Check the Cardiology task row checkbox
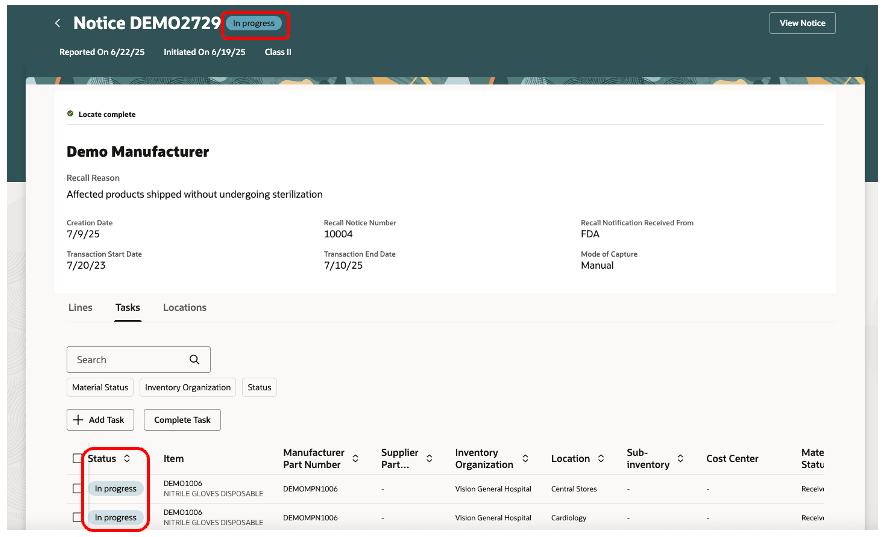885x537 pixels. 77,517
